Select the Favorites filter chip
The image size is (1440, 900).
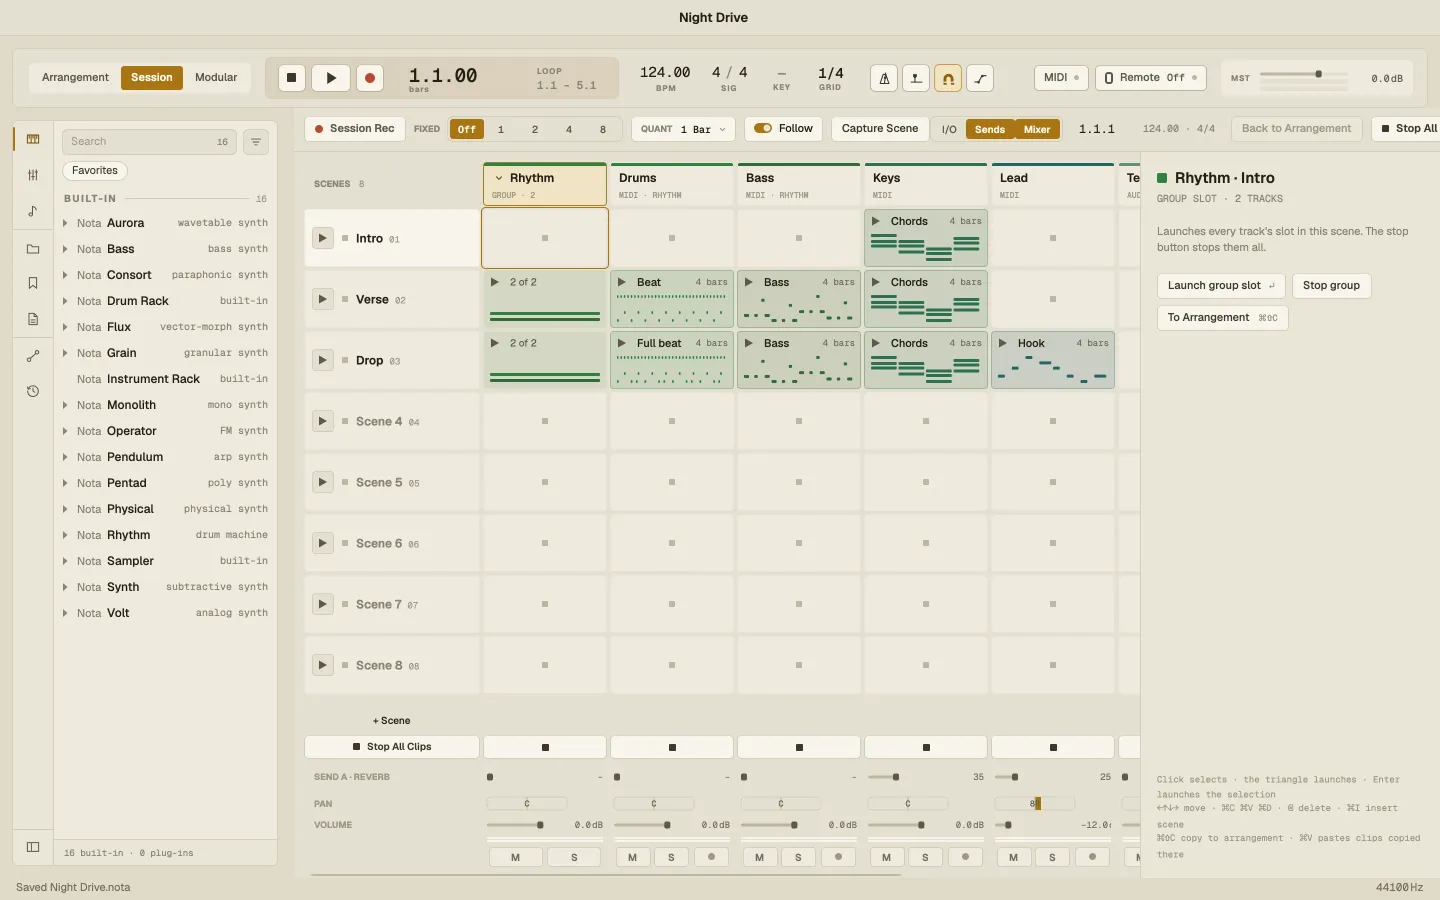click(x=95, y=171)
